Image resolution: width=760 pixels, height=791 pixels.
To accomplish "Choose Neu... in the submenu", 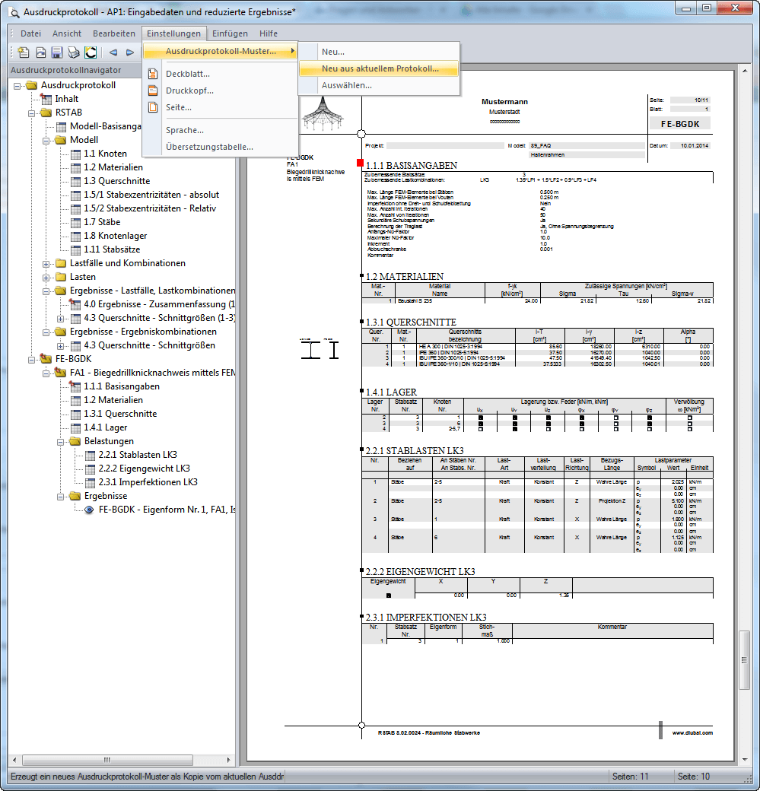I will 379,51.
